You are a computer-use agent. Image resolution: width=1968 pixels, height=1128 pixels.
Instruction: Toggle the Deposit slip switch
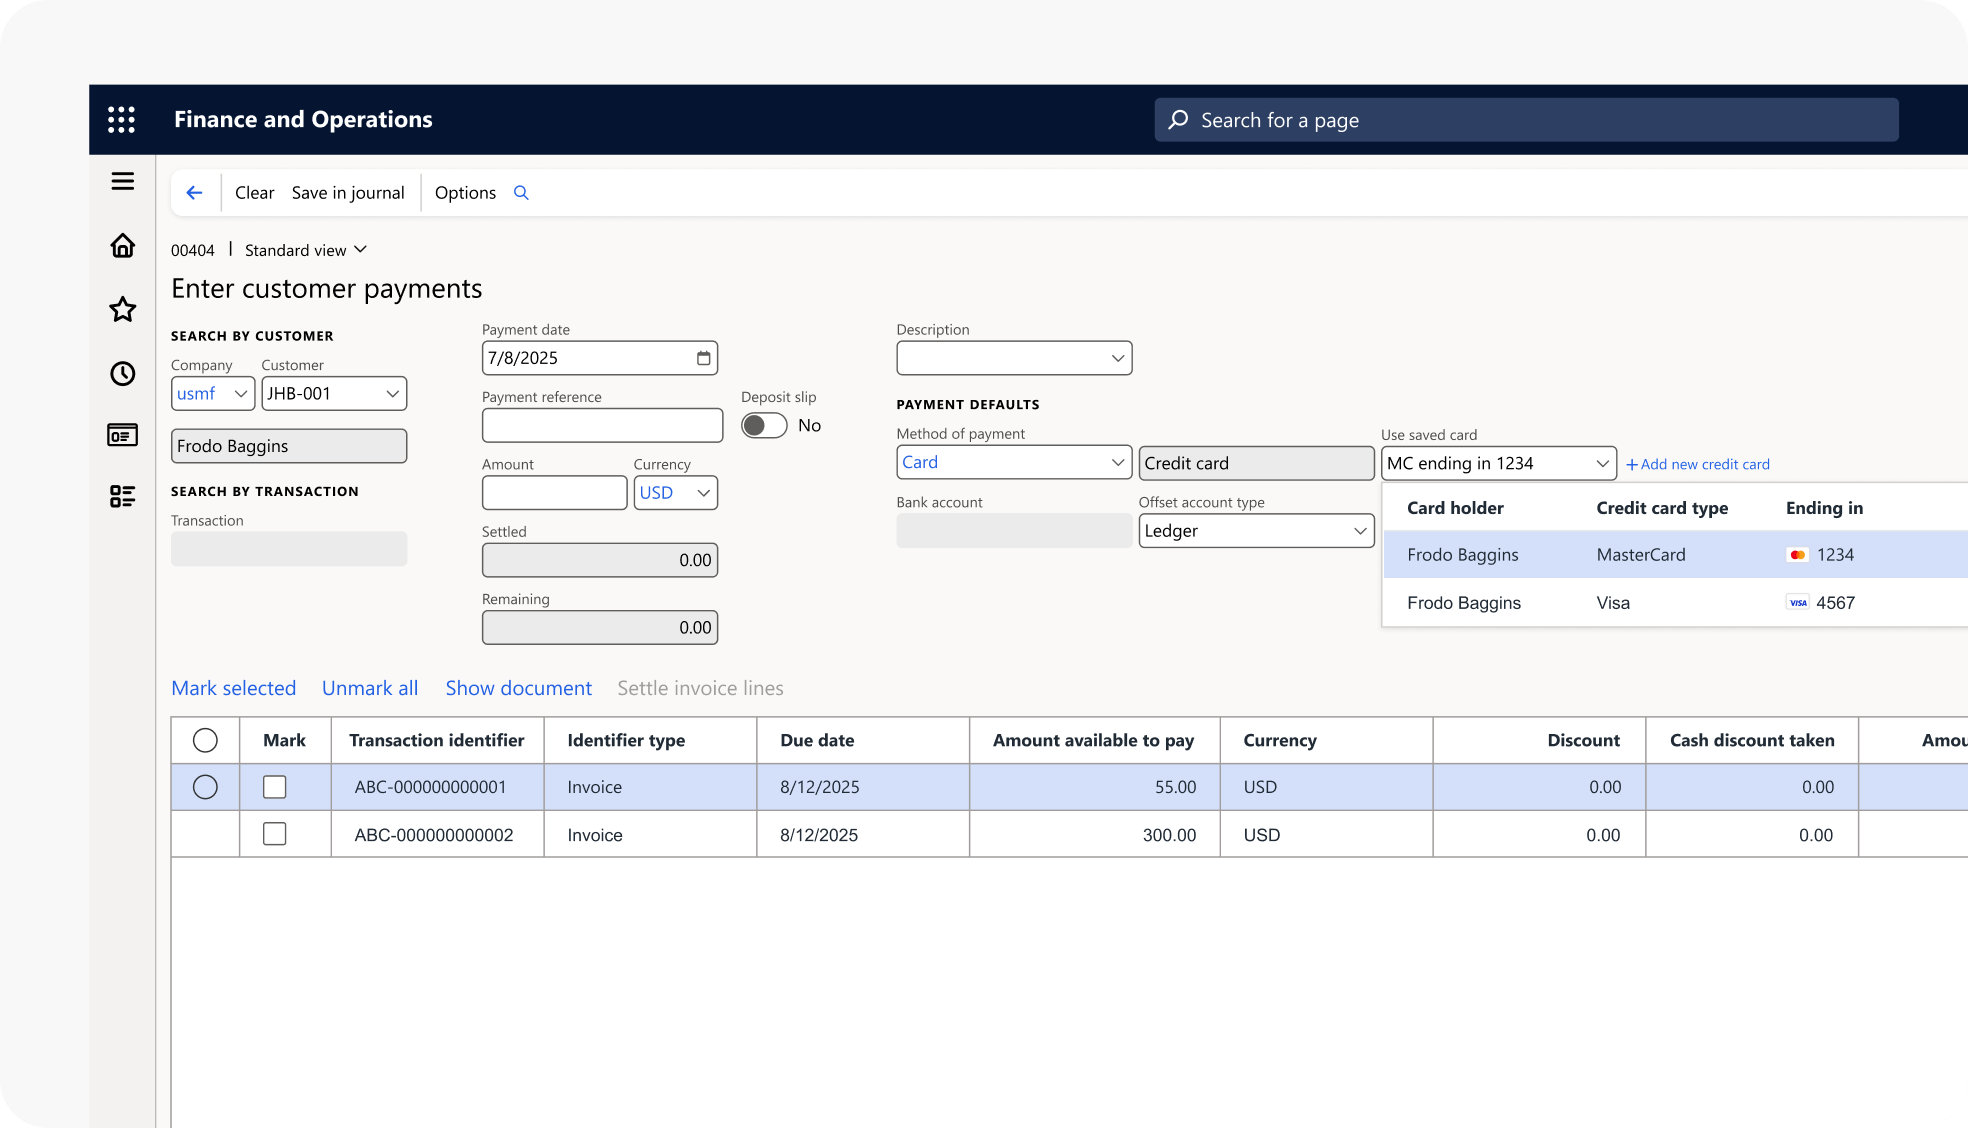point(764,426)
